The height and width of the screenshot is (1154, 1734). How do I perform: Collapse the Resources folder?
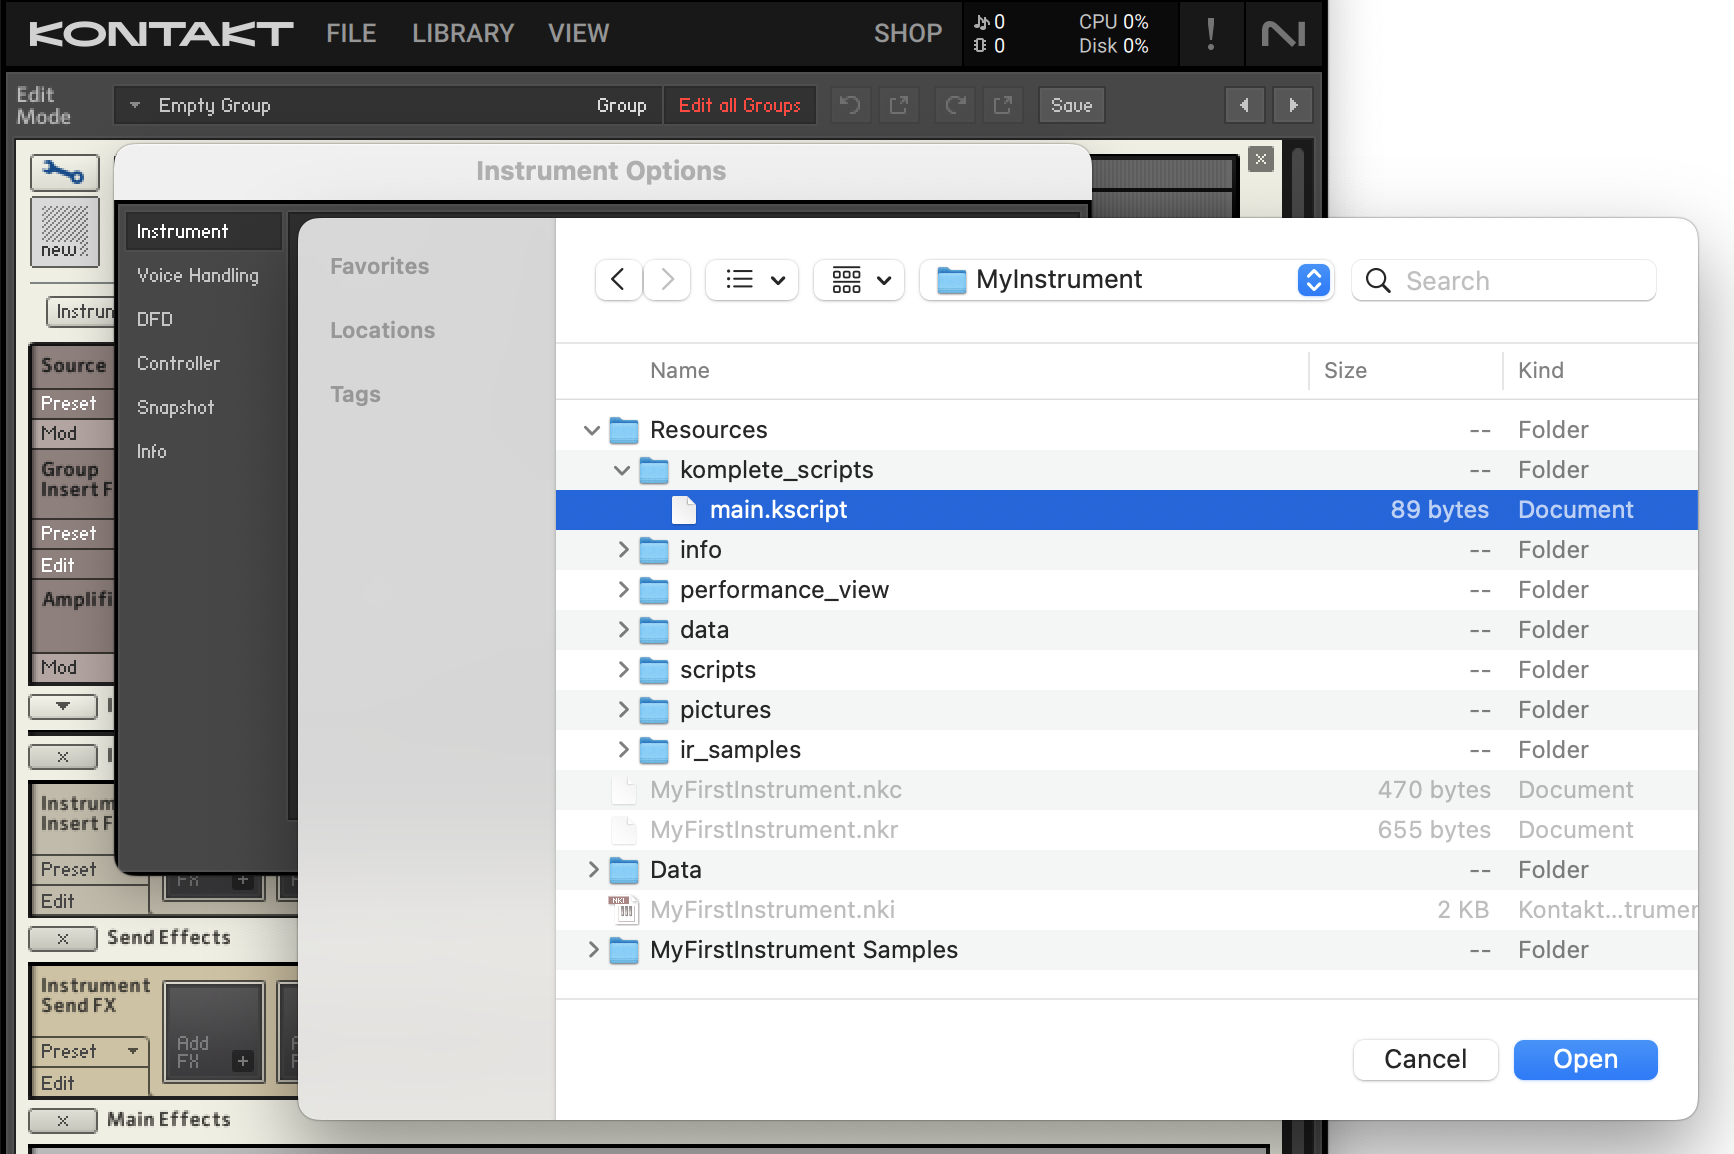[x=592, y=430]
